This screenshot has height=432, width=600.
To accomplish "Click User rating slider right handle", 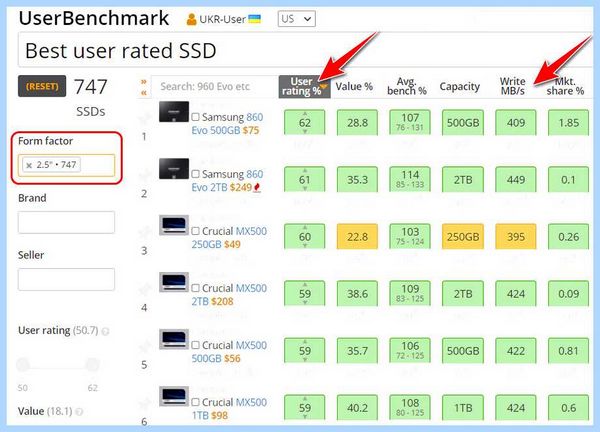I will click(x=93, y=365).
